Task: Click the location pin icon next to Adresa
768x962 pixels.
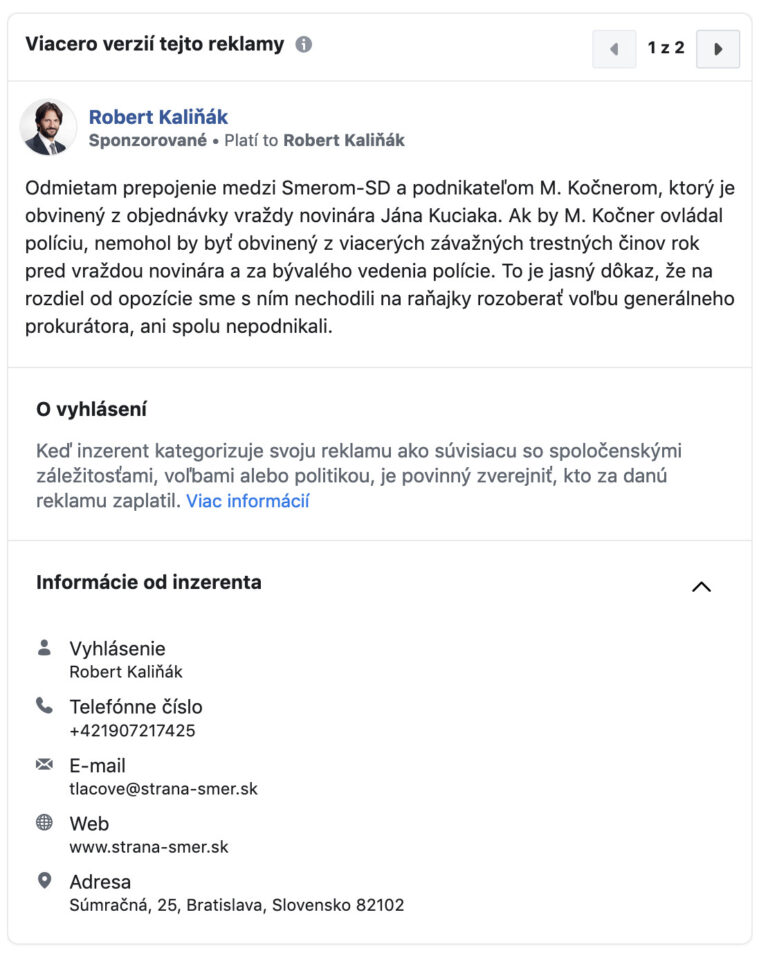Action: pos(44,881)
